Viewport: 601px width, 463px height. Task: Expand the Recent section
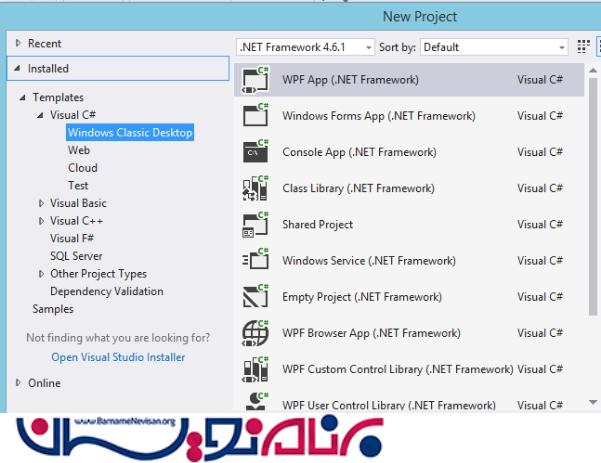(18, 44)
